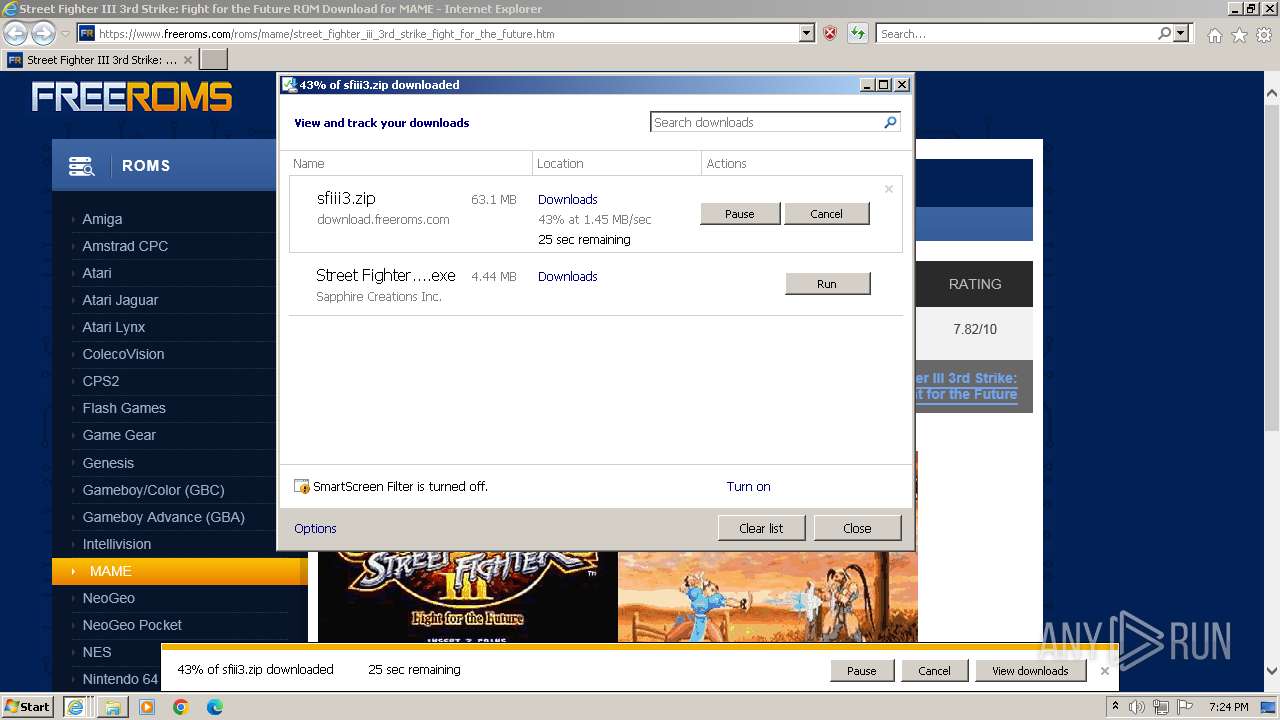The width and height of the screenshot is (1280, 720).
Task: Show hidden system tray icons
Action: point(1115,707)
